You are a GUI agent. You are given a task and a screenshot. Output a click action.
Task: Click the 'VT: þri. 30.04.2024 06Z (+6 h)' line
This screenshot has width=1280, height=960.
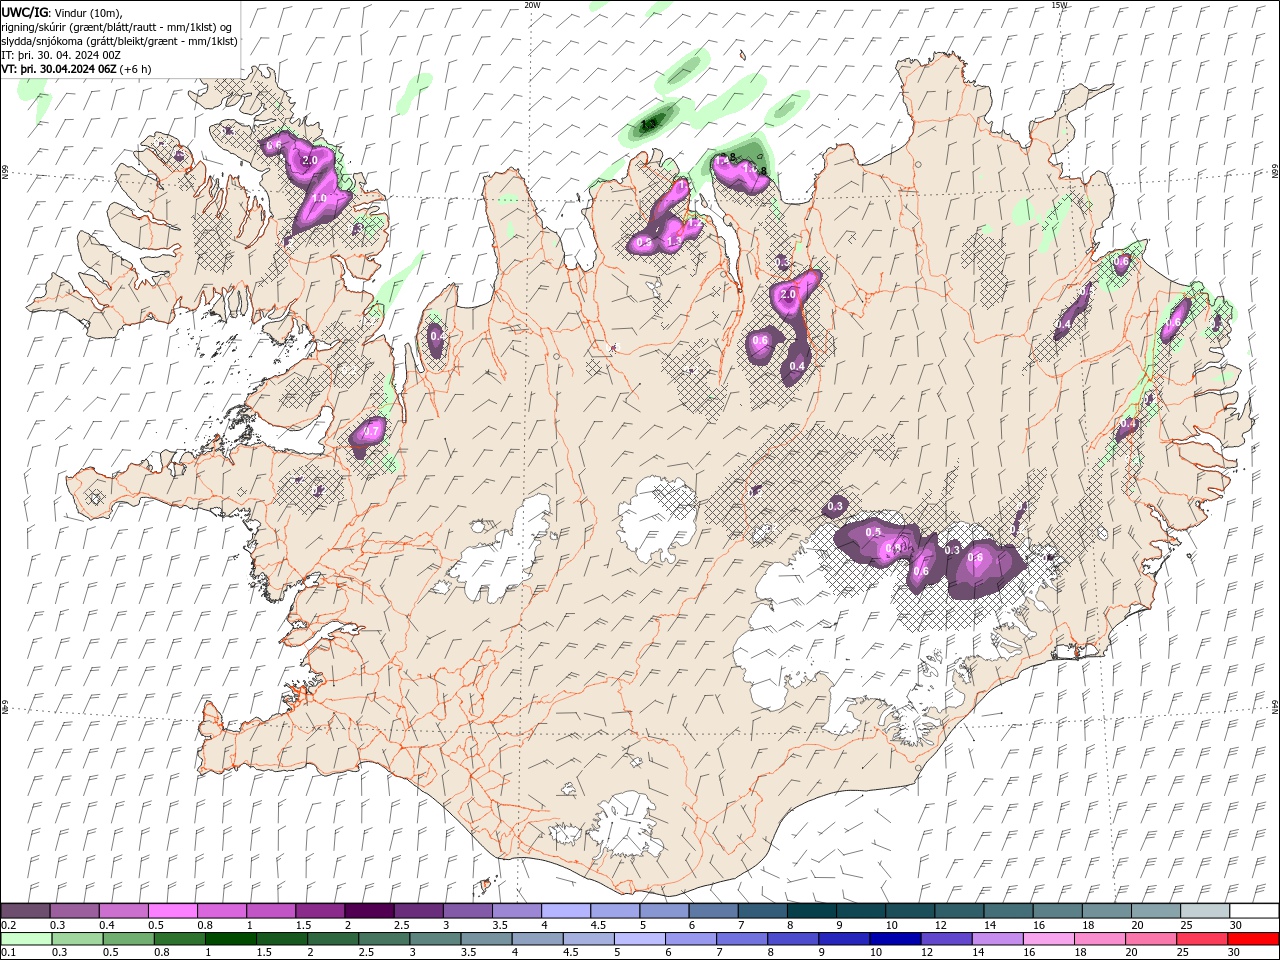(x=77, y=69)
